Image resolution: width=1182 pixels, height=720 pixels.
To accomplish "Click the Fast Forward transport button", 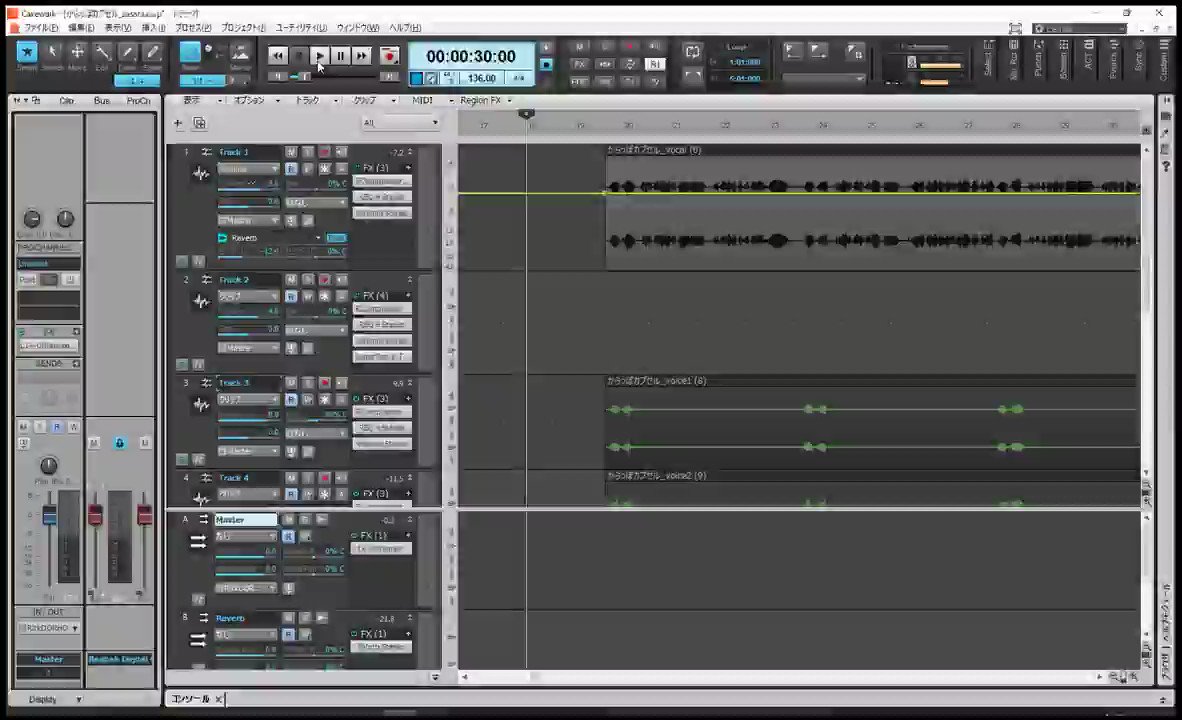I will pos(361,56).
